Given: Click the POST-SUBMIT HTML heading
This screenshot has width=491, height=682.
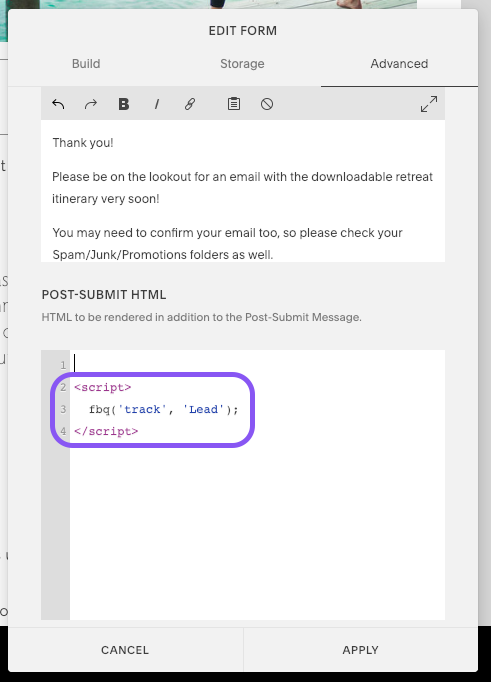Looking at the screenshot, I should tap(104, 294).
